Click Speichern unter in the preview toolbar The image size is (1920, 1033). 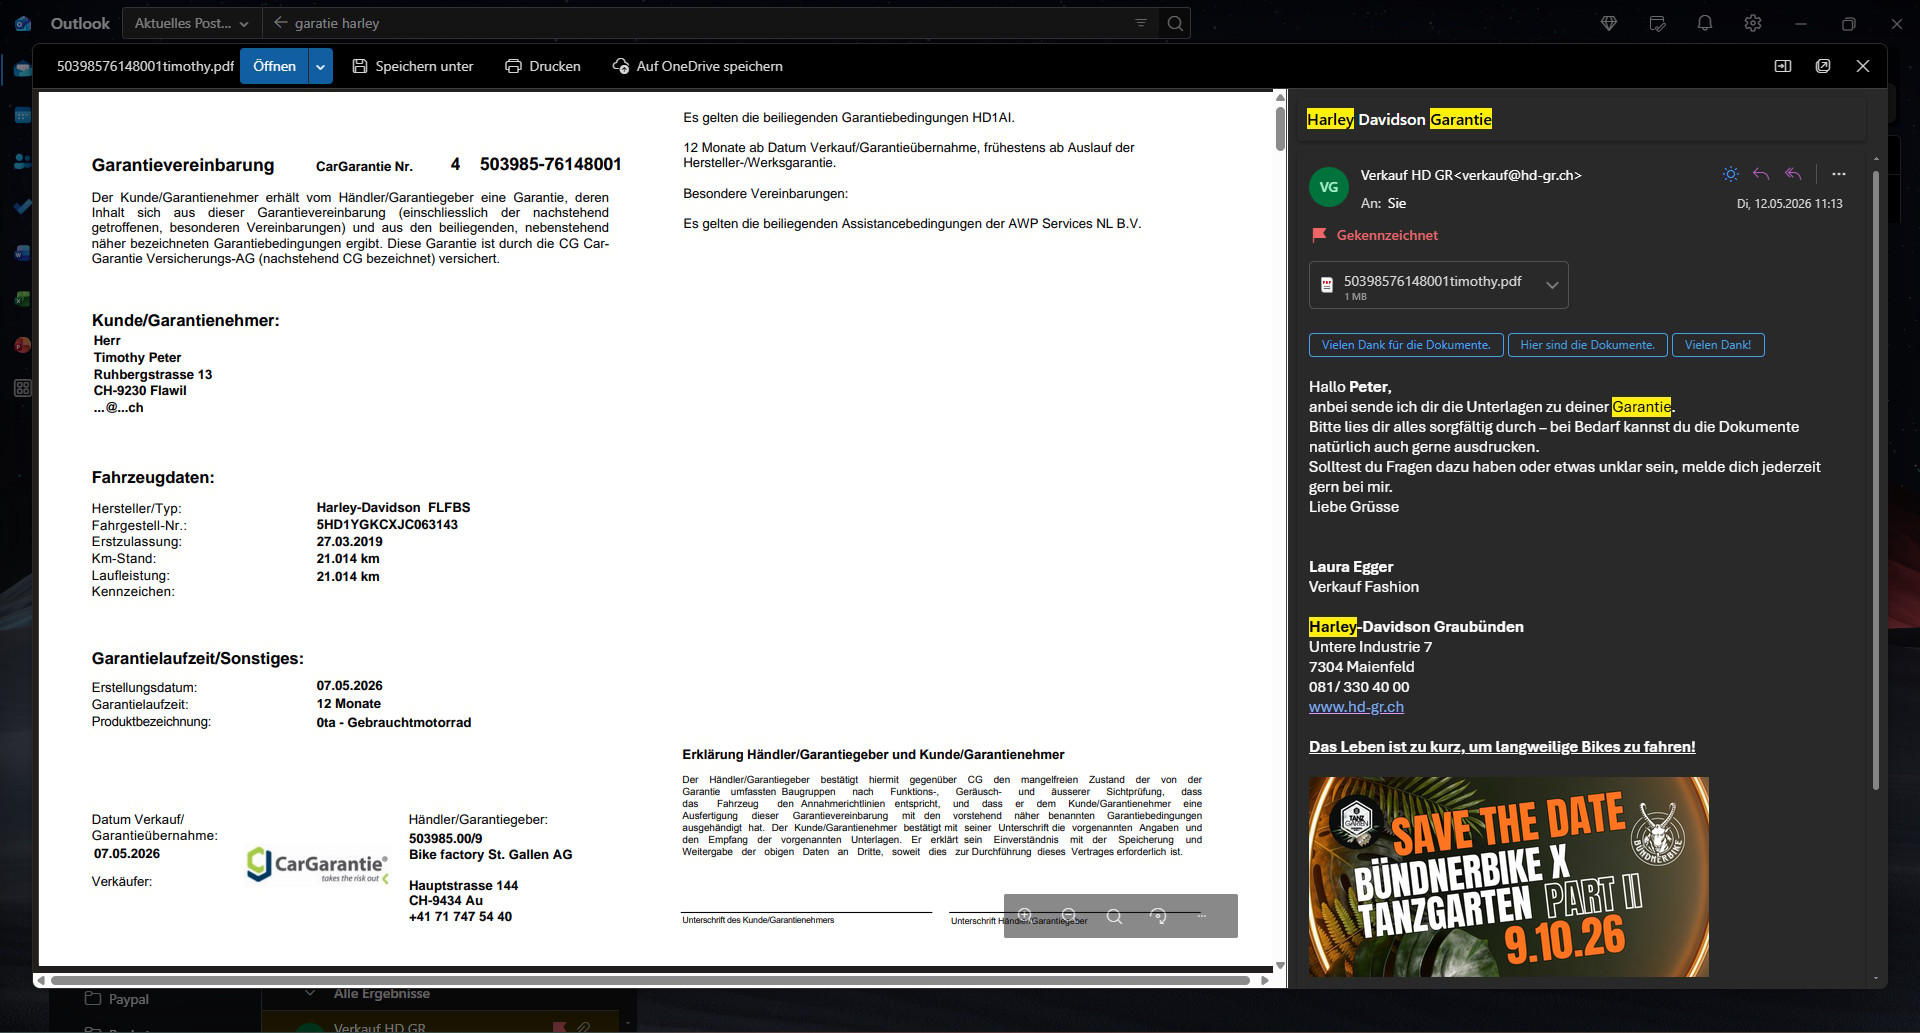(413, 66)
